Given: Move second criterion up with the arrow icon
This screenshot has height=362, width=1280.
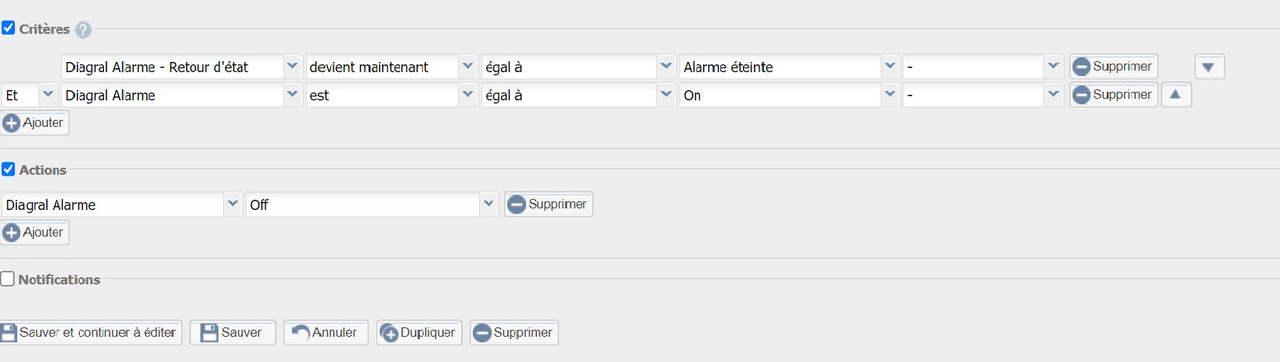Looking at the screenshot, I should pos(1176,95).
